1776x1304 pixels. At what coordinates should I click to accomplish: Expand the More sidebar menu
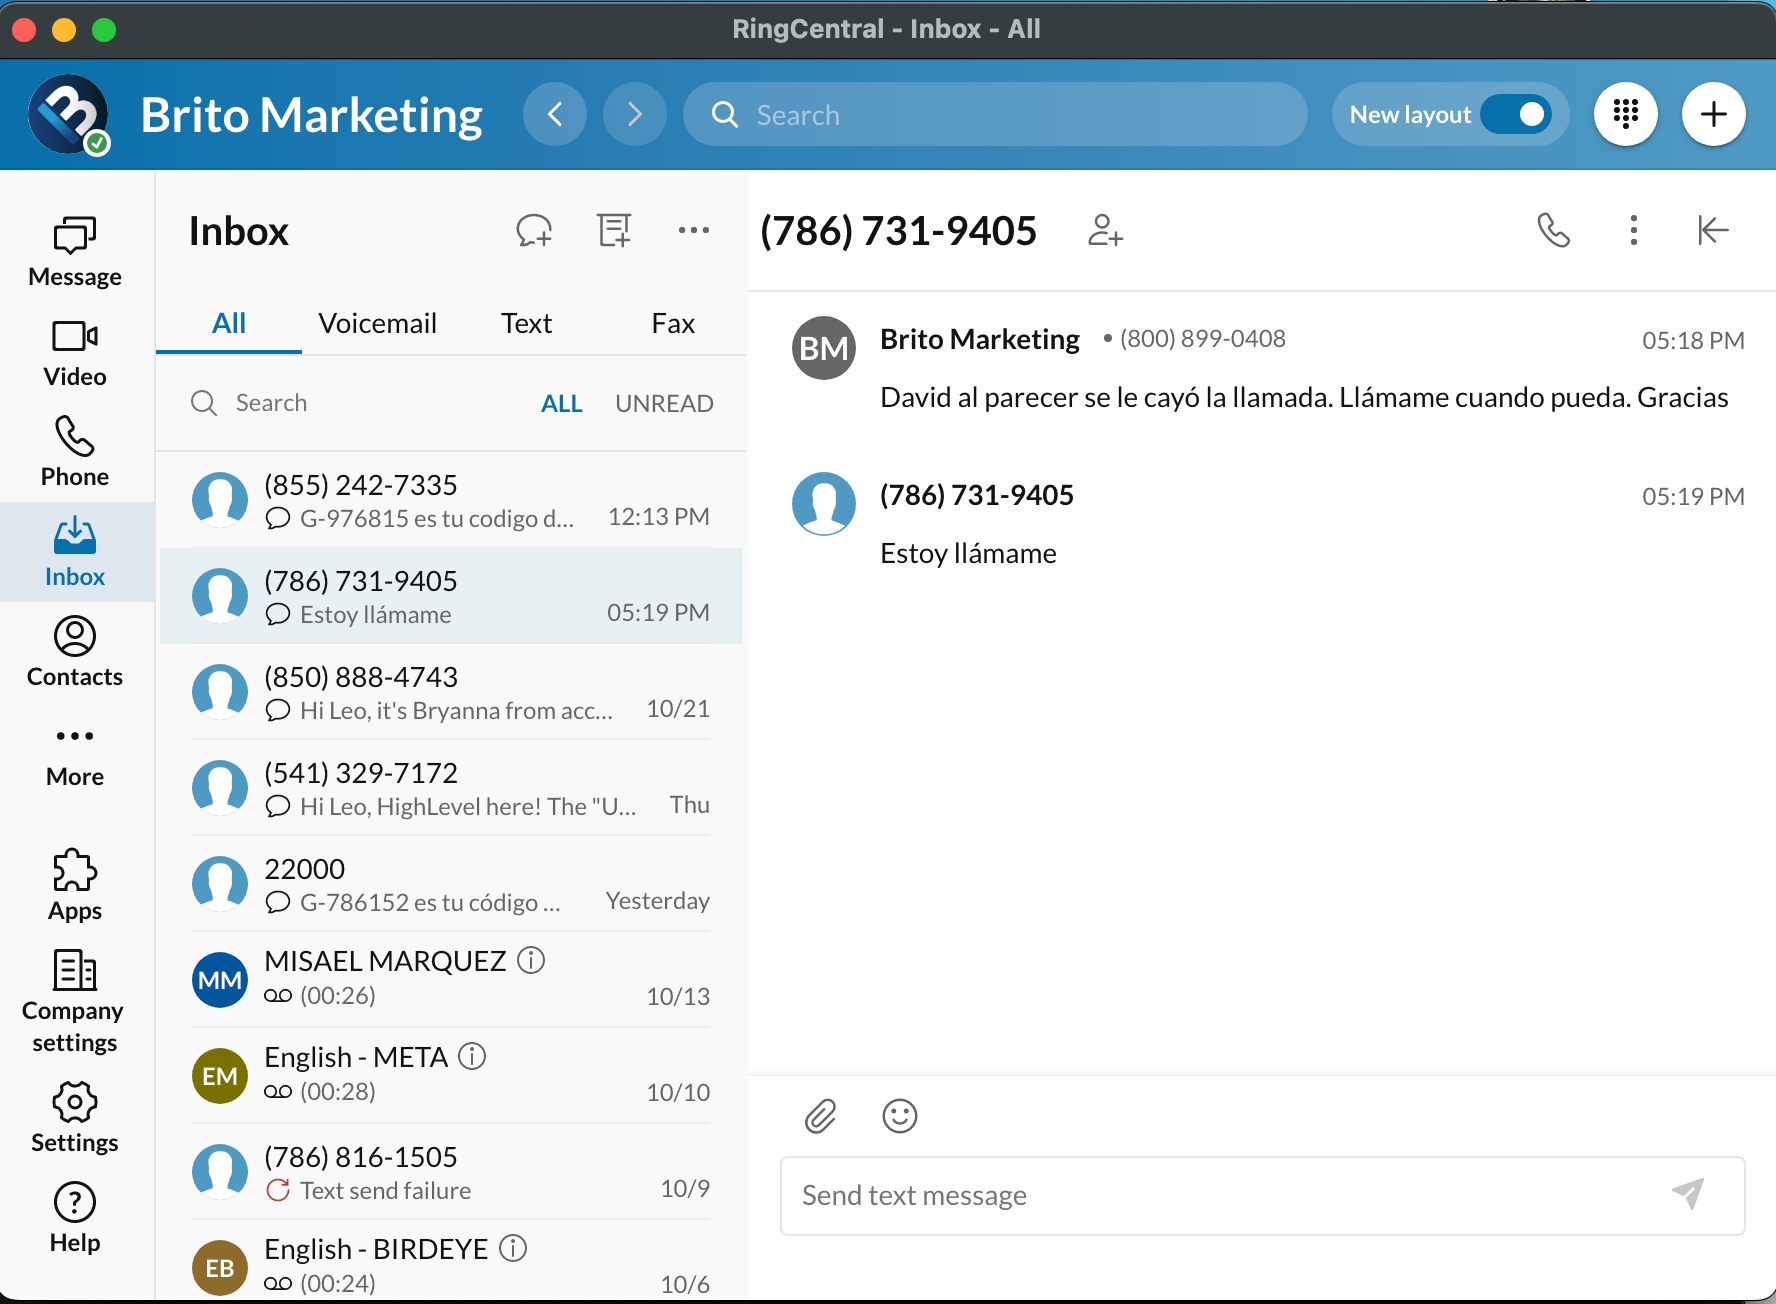point(75,756)
